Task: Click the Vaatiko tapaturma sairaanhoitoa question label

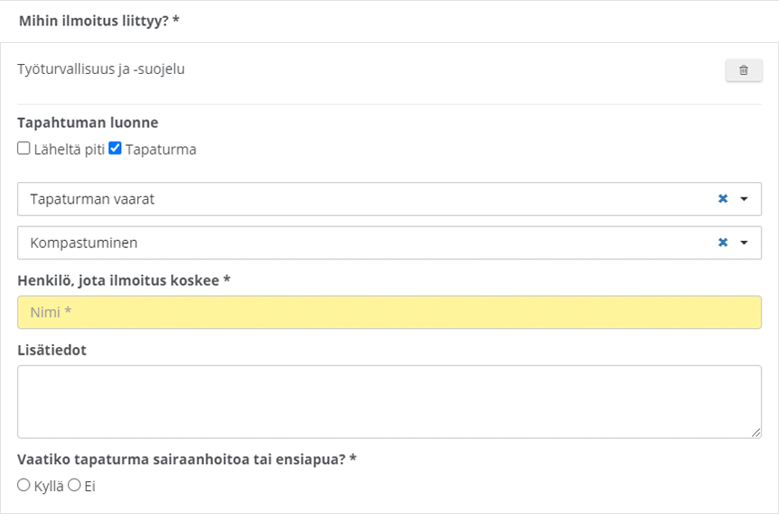Action: (187, 459)
